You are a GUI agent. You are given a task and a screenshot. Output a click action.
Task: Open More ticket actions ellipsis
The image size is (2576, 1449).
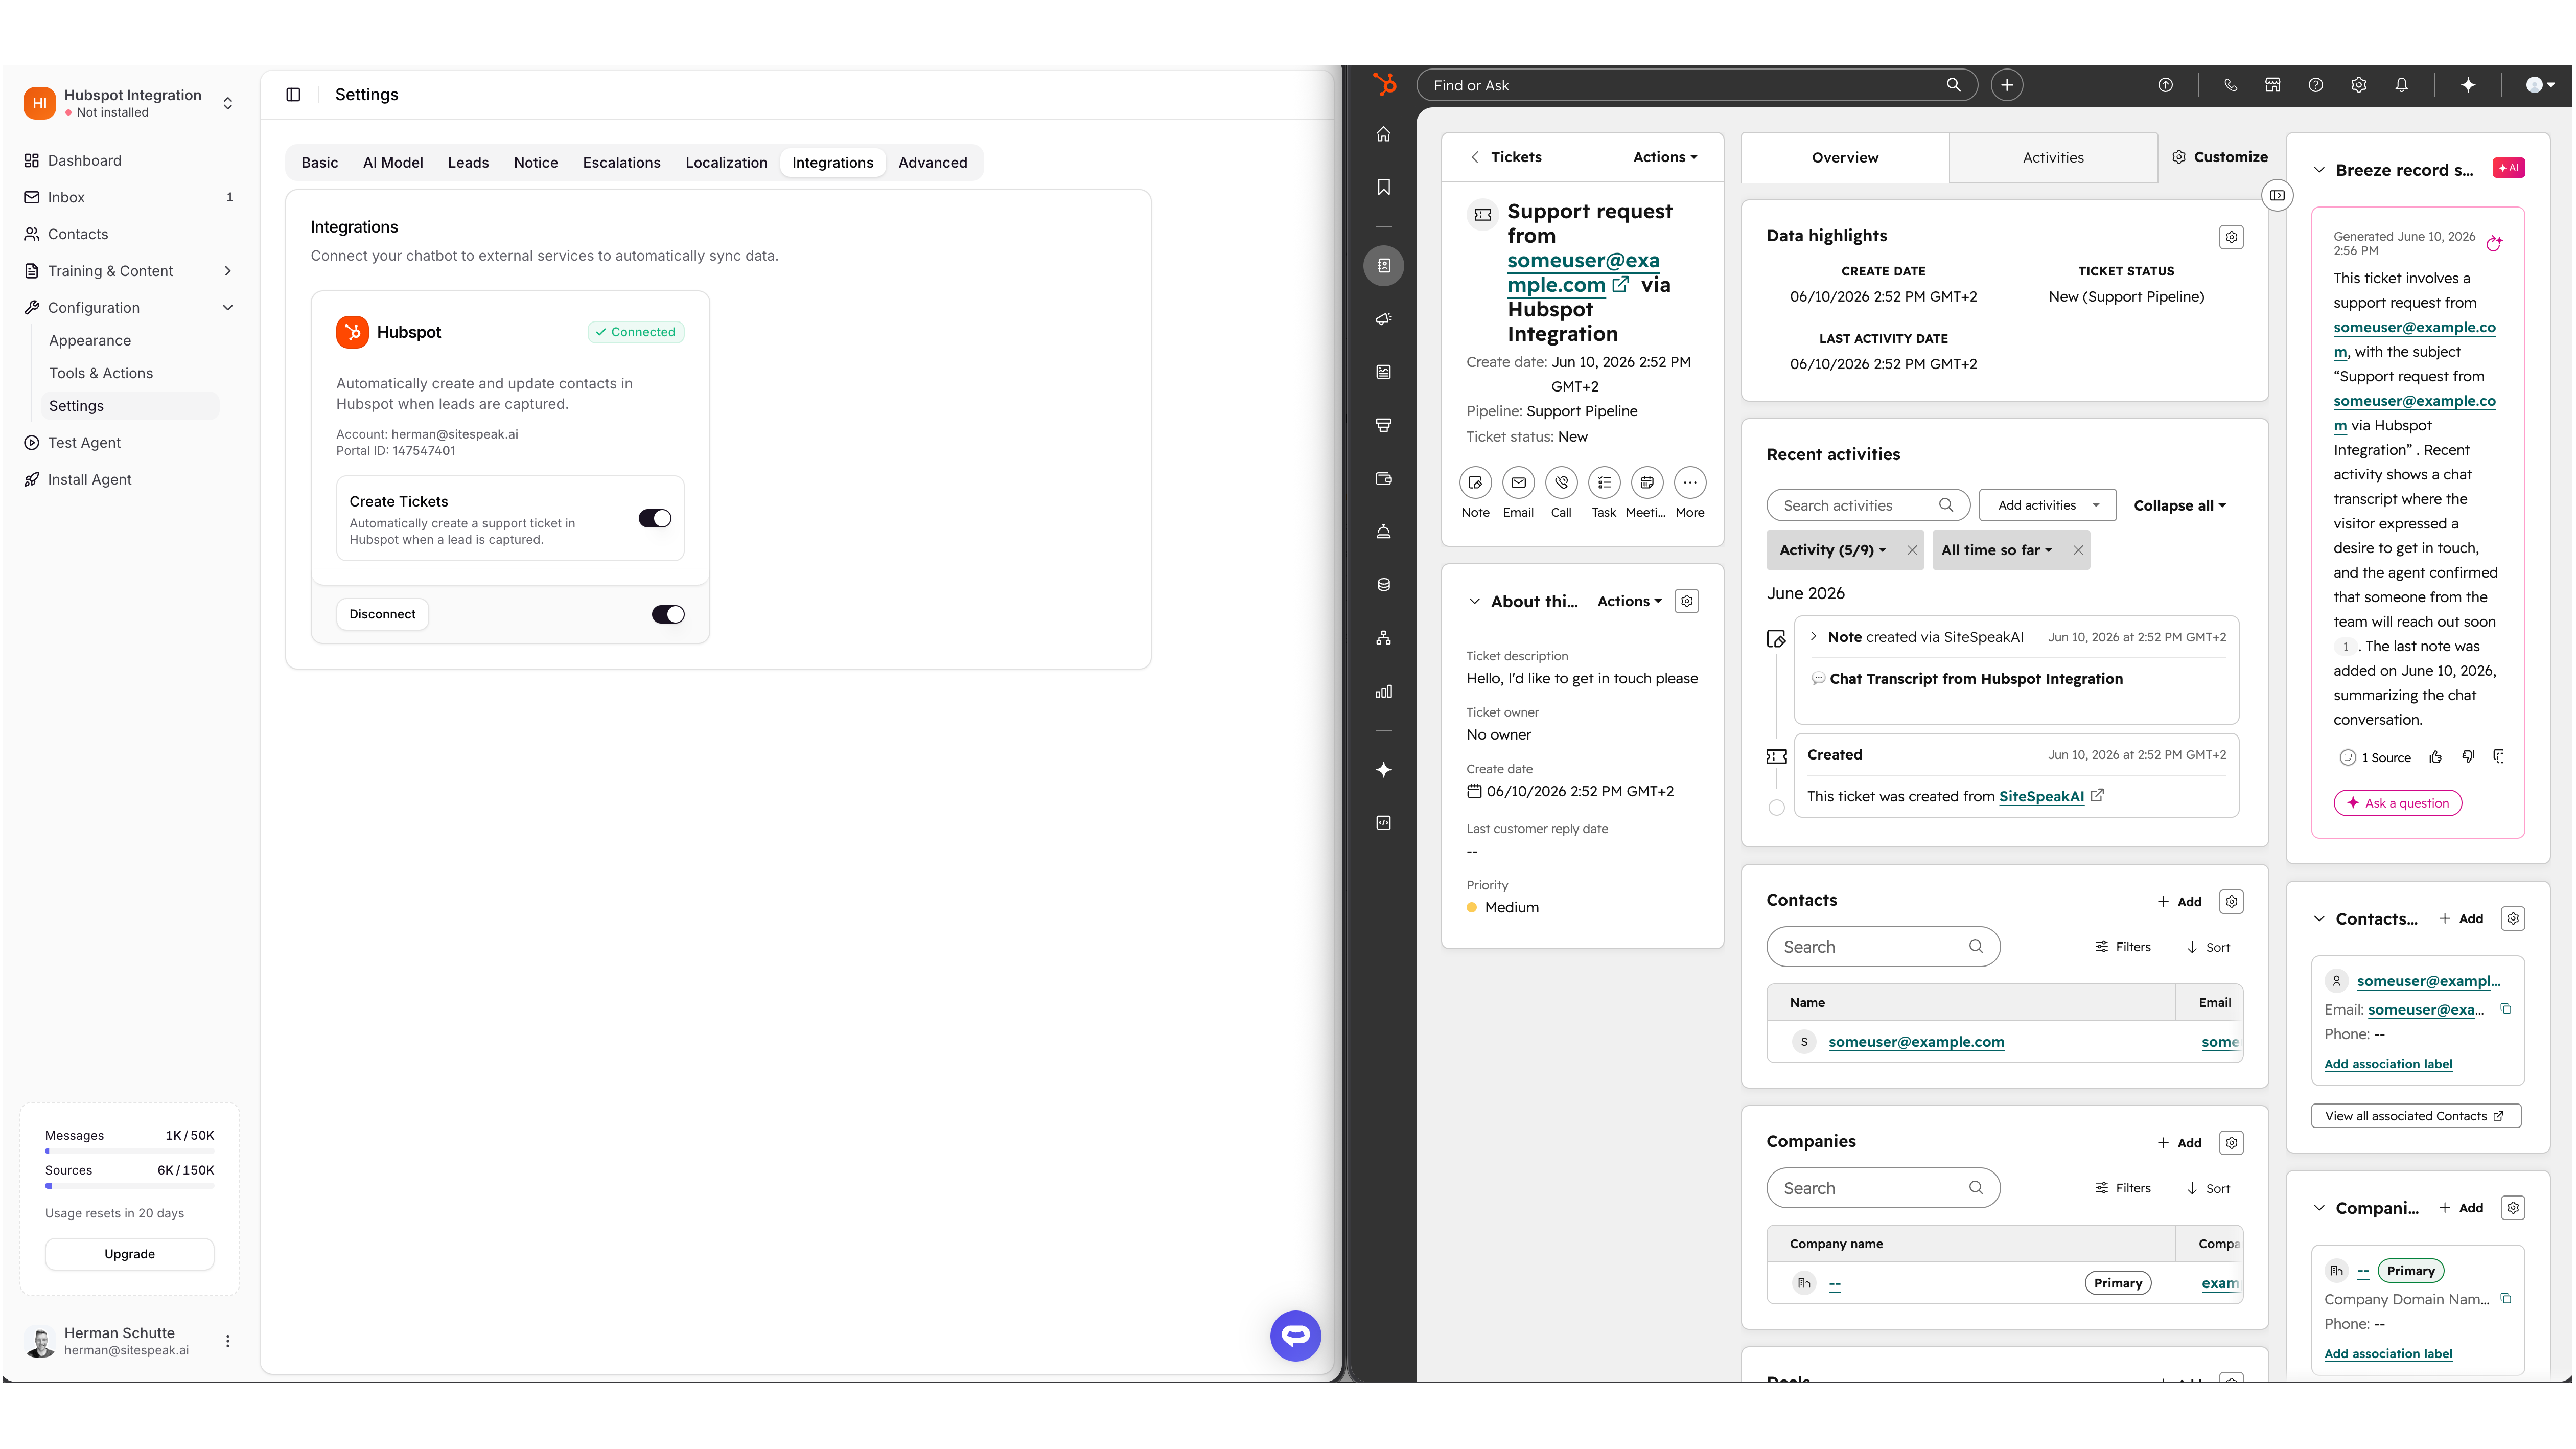coord(1690,483)
